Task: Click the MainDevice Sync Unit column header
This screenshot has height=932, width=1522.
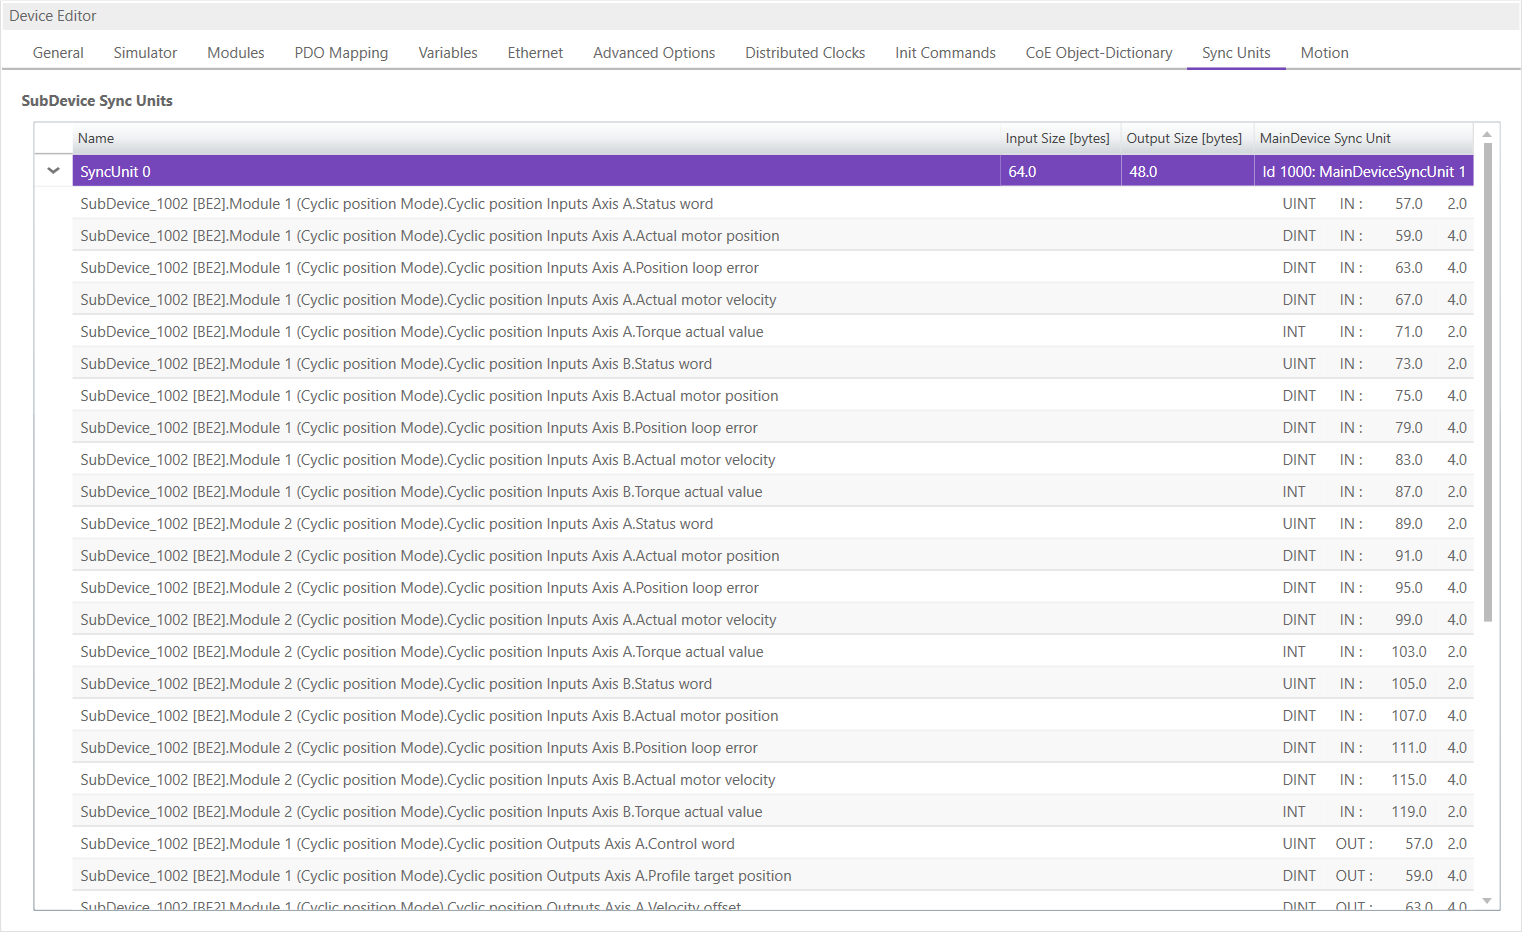Action: click(x=1324, y=139)
